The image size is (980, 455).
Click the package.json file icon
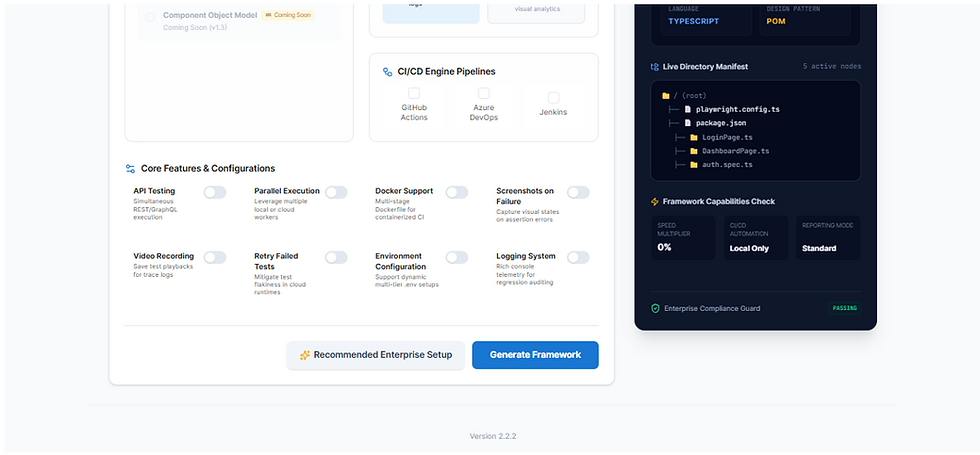coord(688,123)
